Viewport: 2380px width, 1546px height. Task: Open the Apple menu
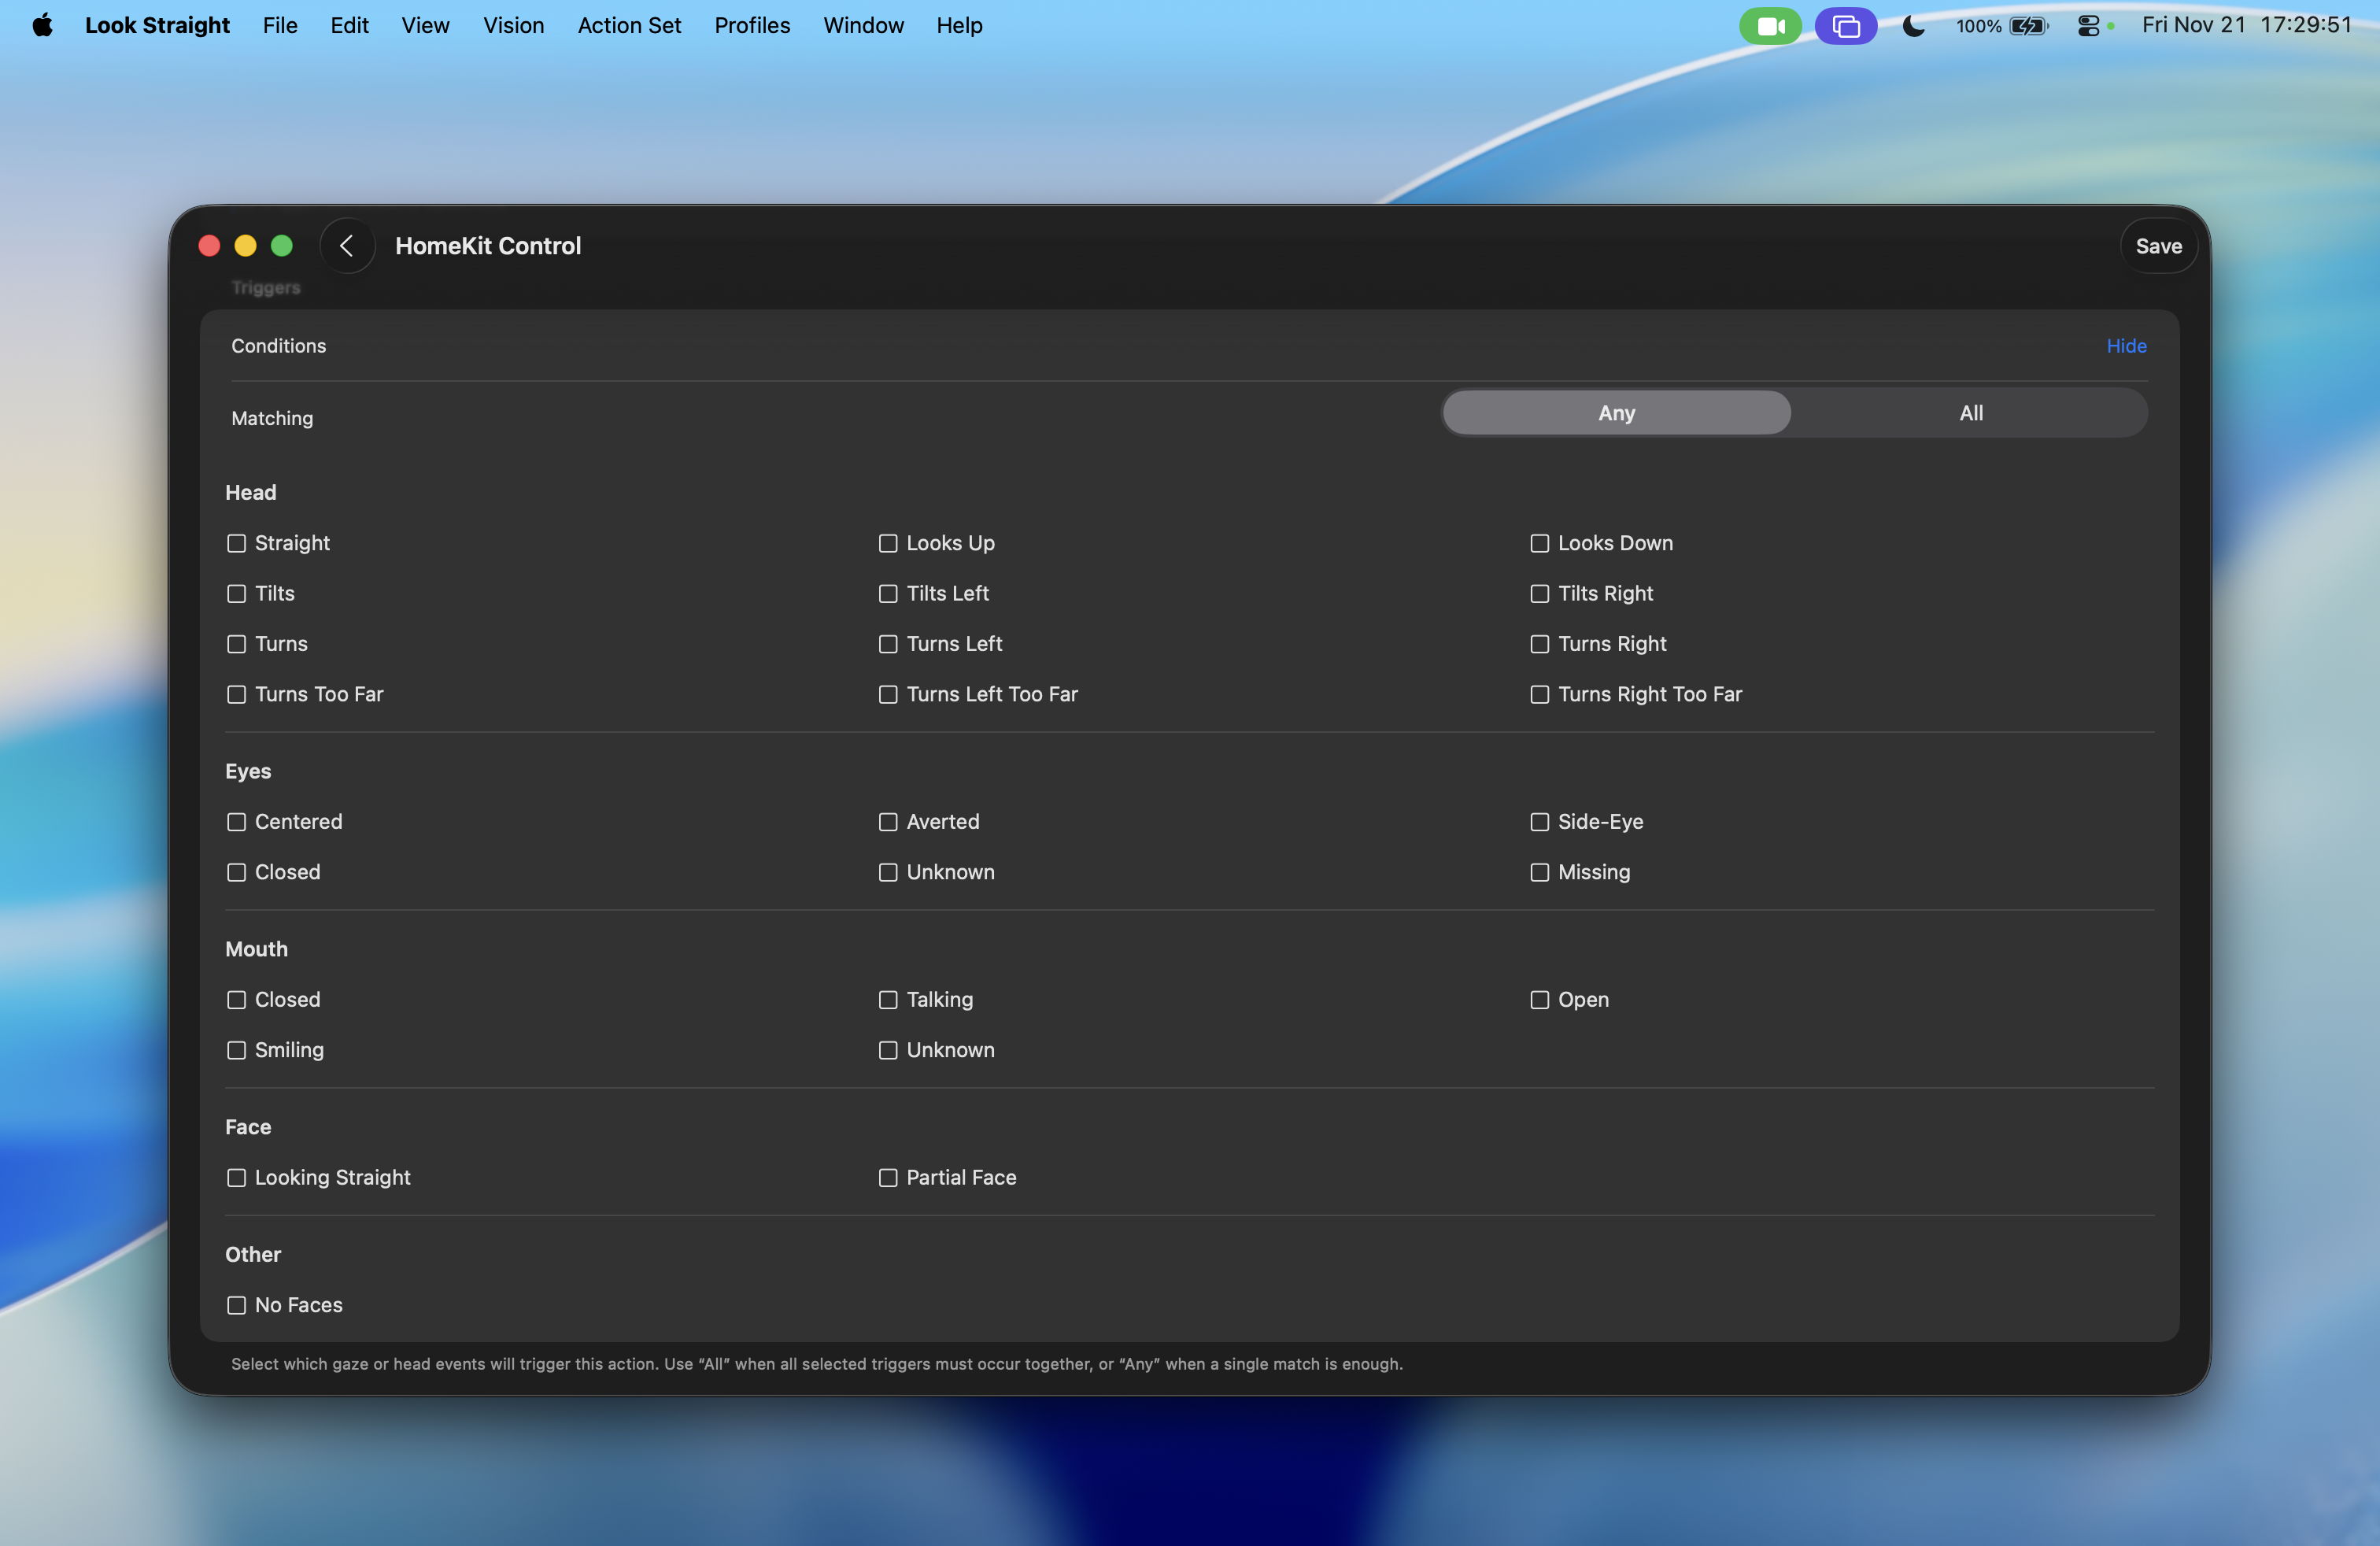click(x=42, y=25)
